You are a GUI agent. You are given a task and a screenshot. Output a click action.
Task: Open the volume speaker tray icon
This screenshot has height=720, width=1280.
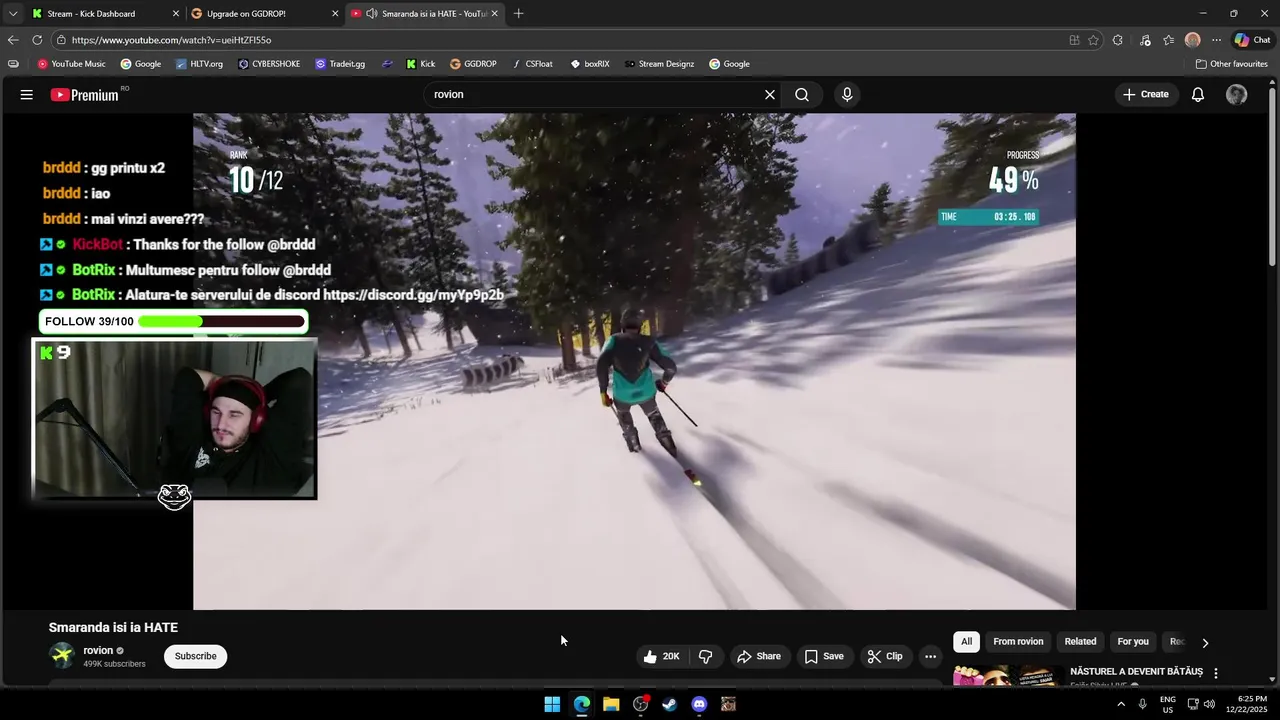click(1210, 704)
